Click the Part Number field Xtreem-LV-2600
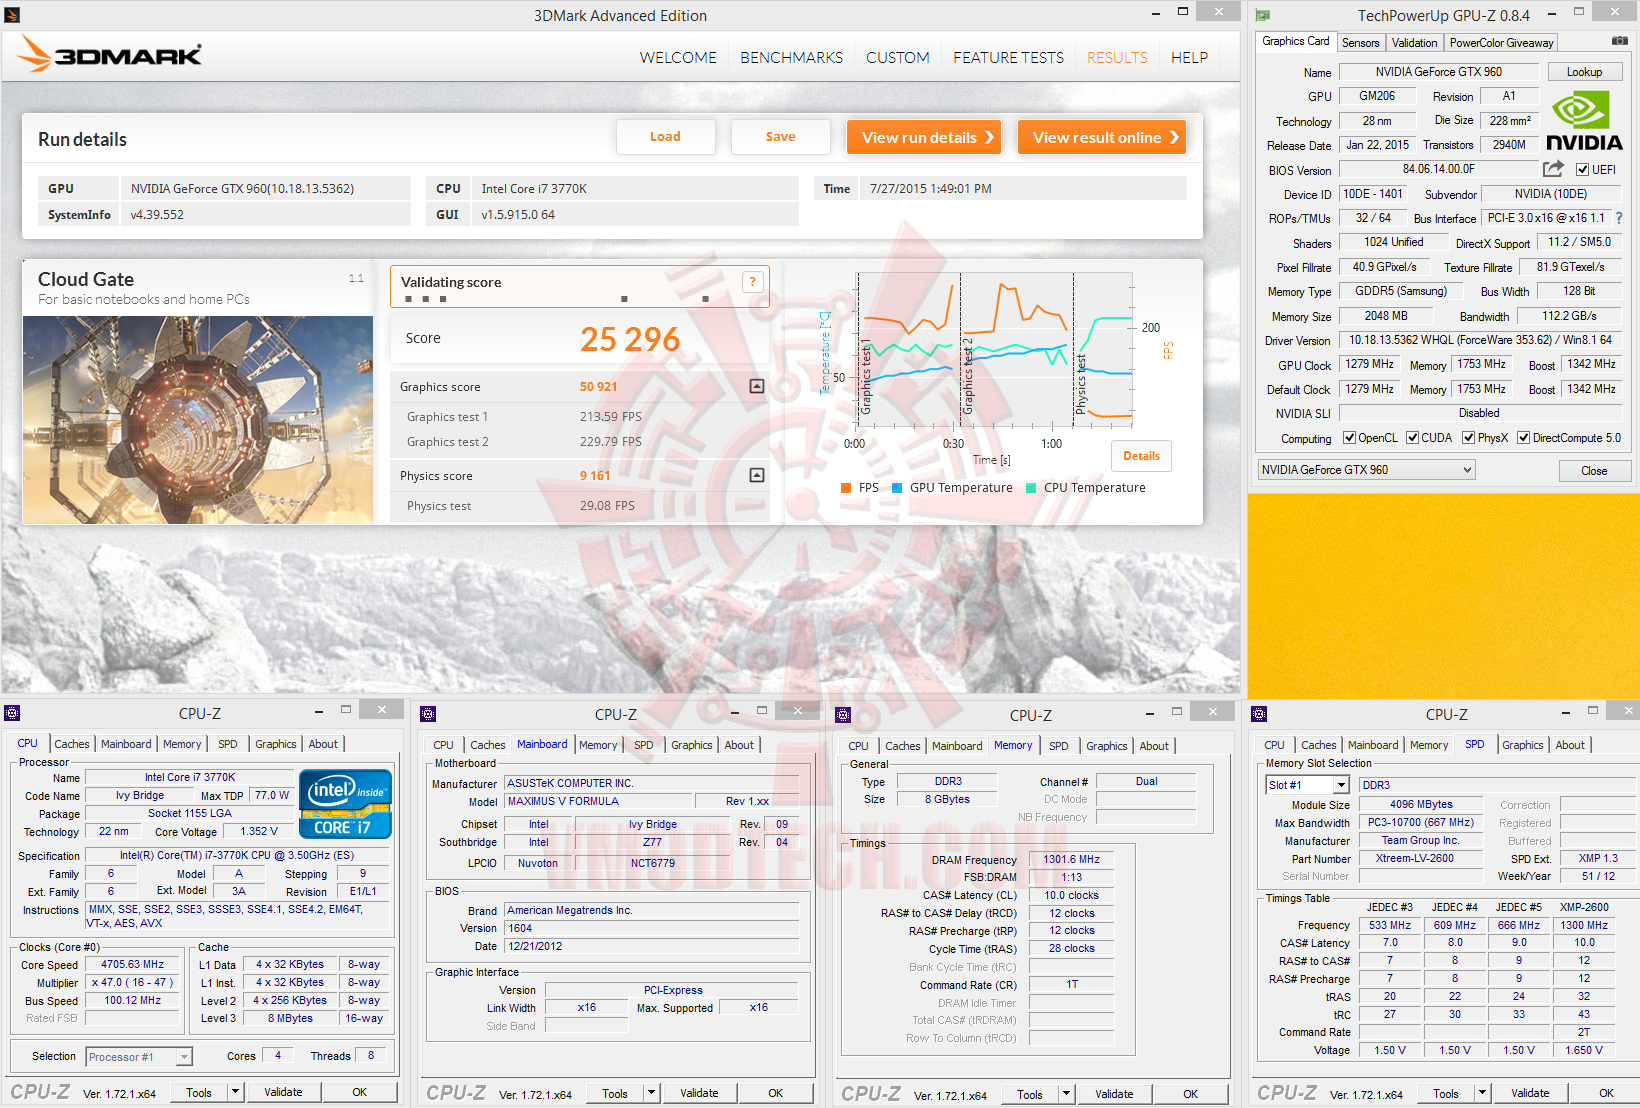The height and width of the screenshot is (1108, 1640). [1420, 858]
